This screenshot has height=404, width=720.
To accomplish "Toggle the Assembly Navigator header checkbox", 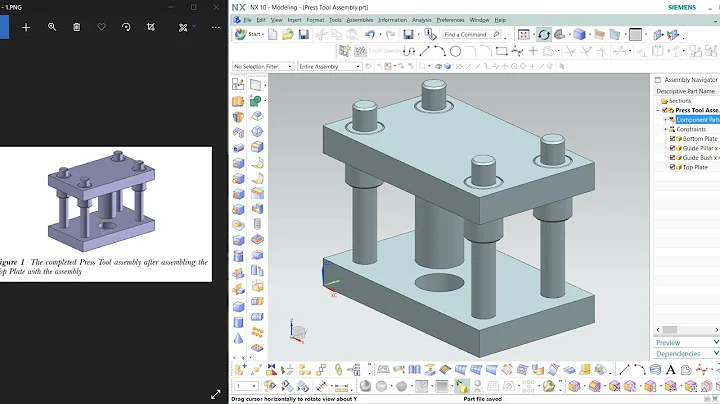I will [x=658, y=80].
